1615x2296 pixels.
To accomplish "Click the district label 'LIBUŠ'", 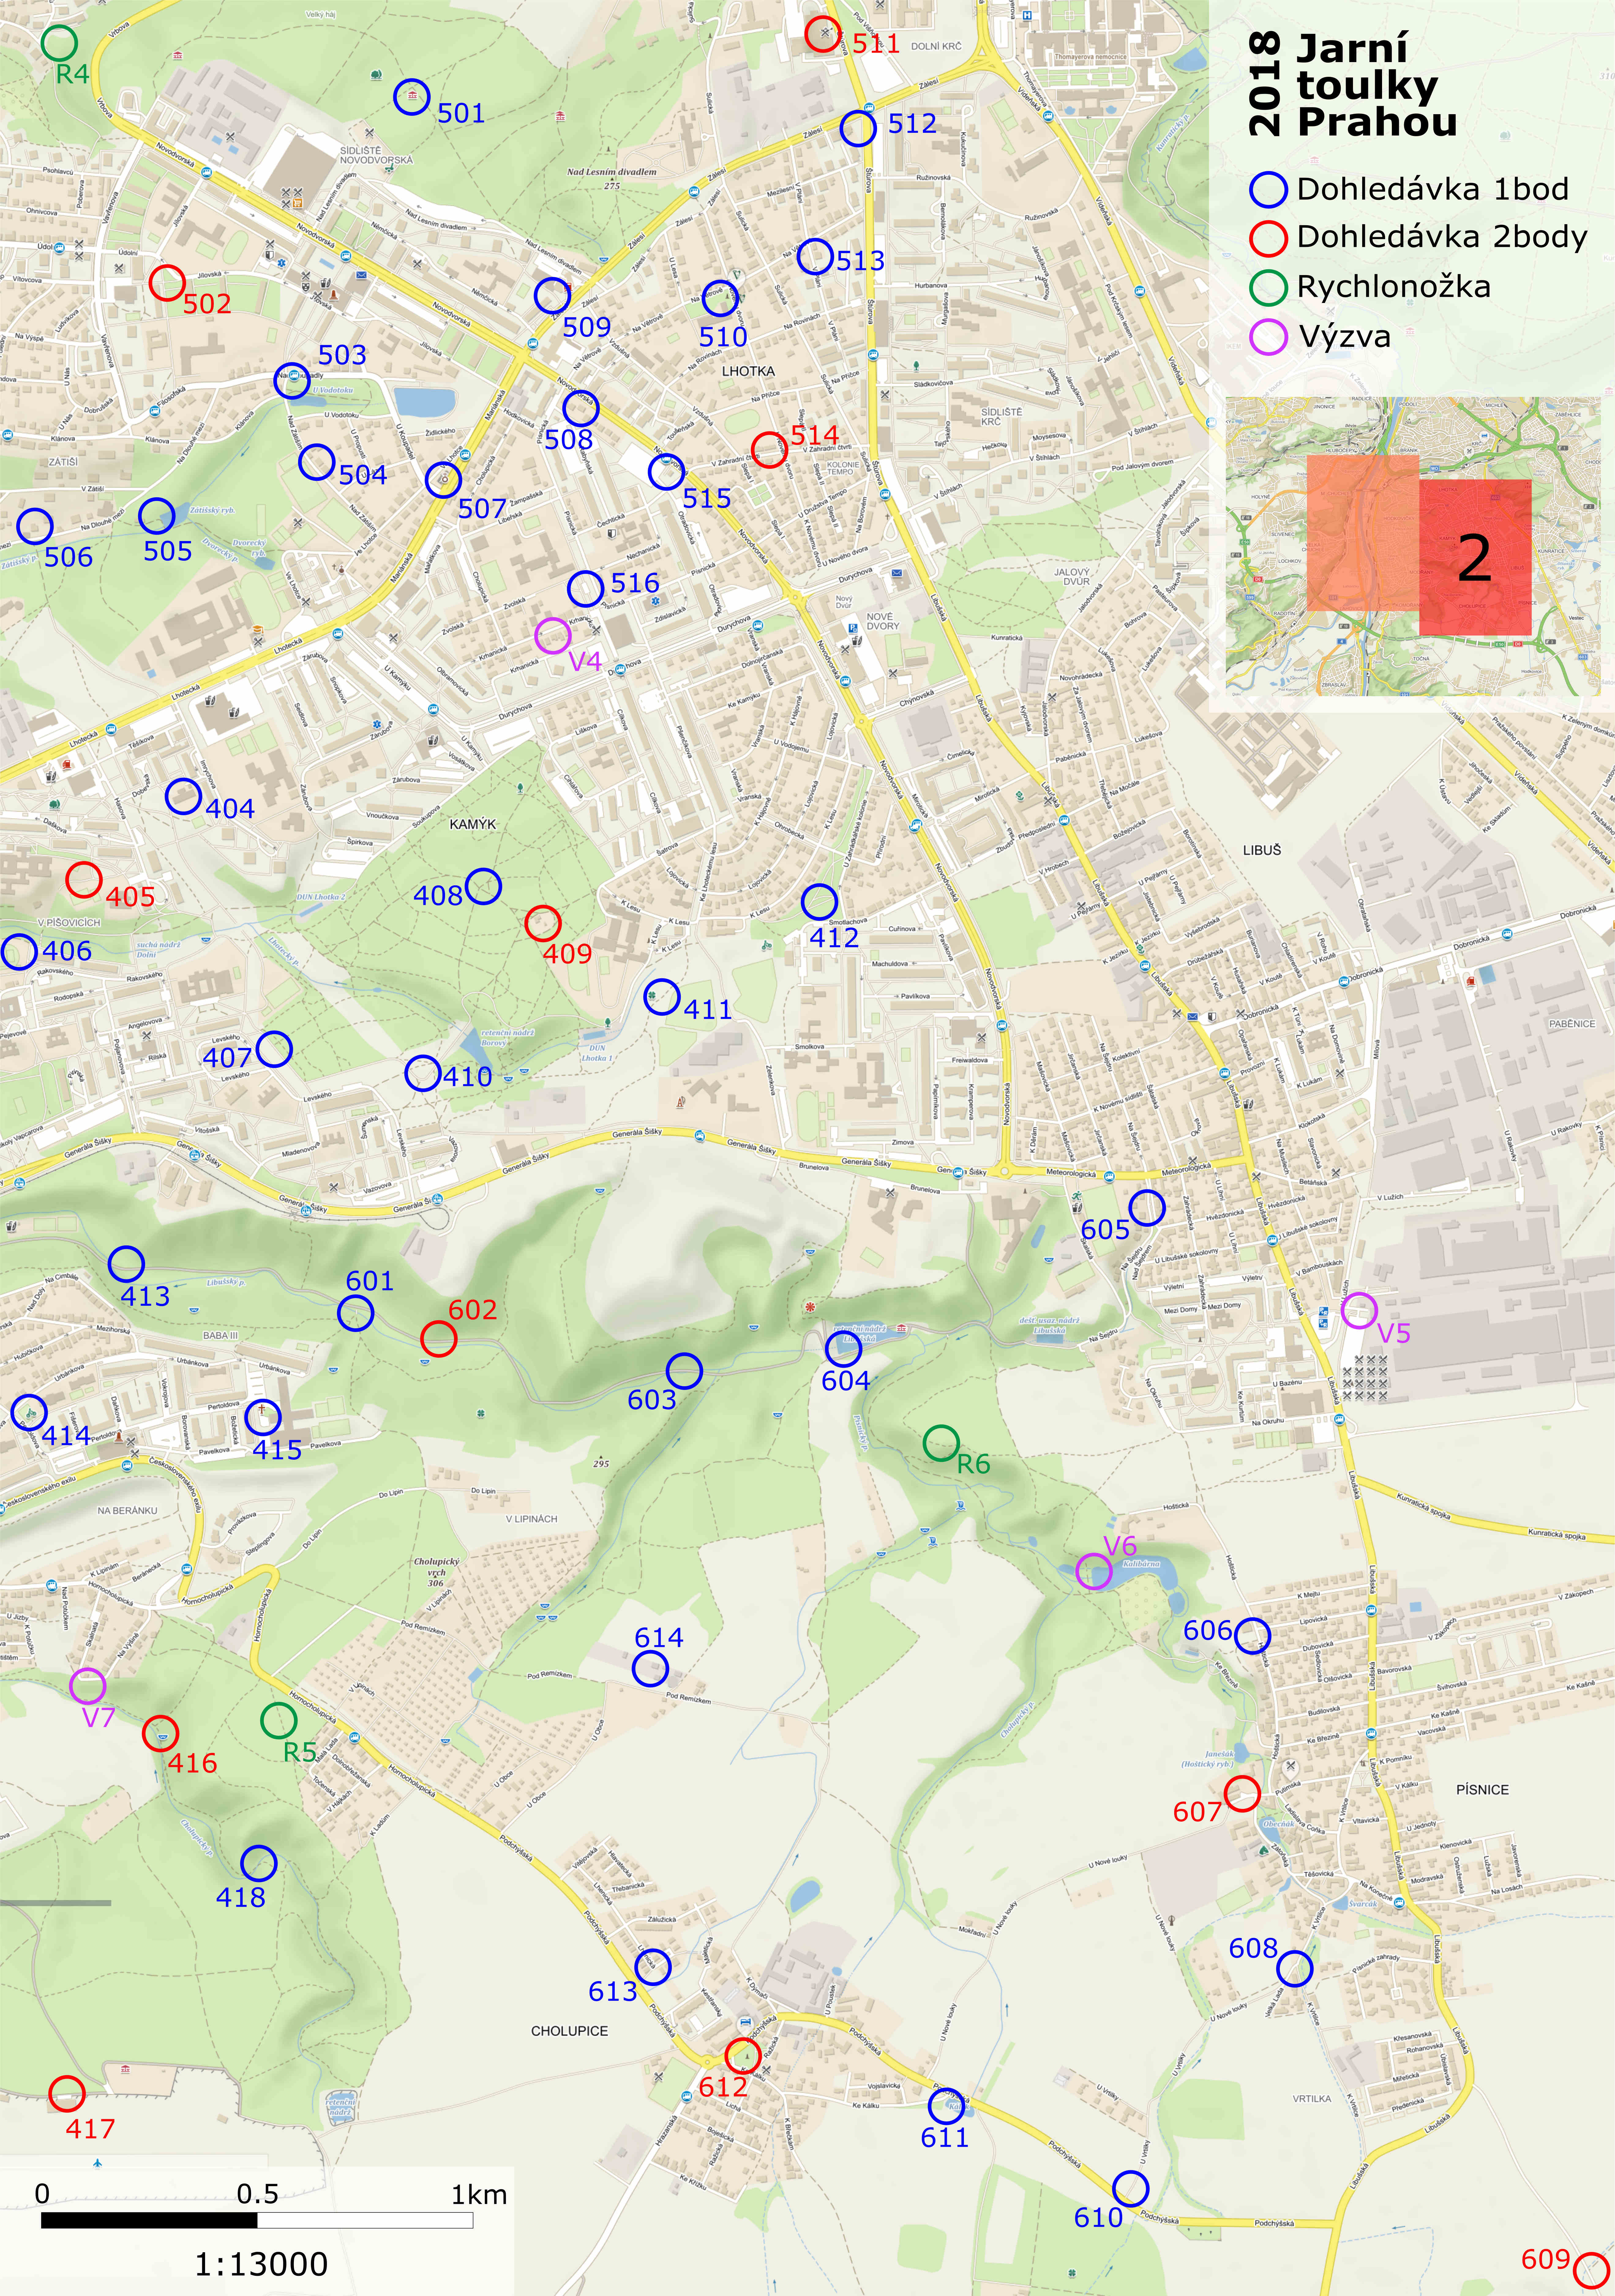I will pyautogui.click(x=1262, y=850).
